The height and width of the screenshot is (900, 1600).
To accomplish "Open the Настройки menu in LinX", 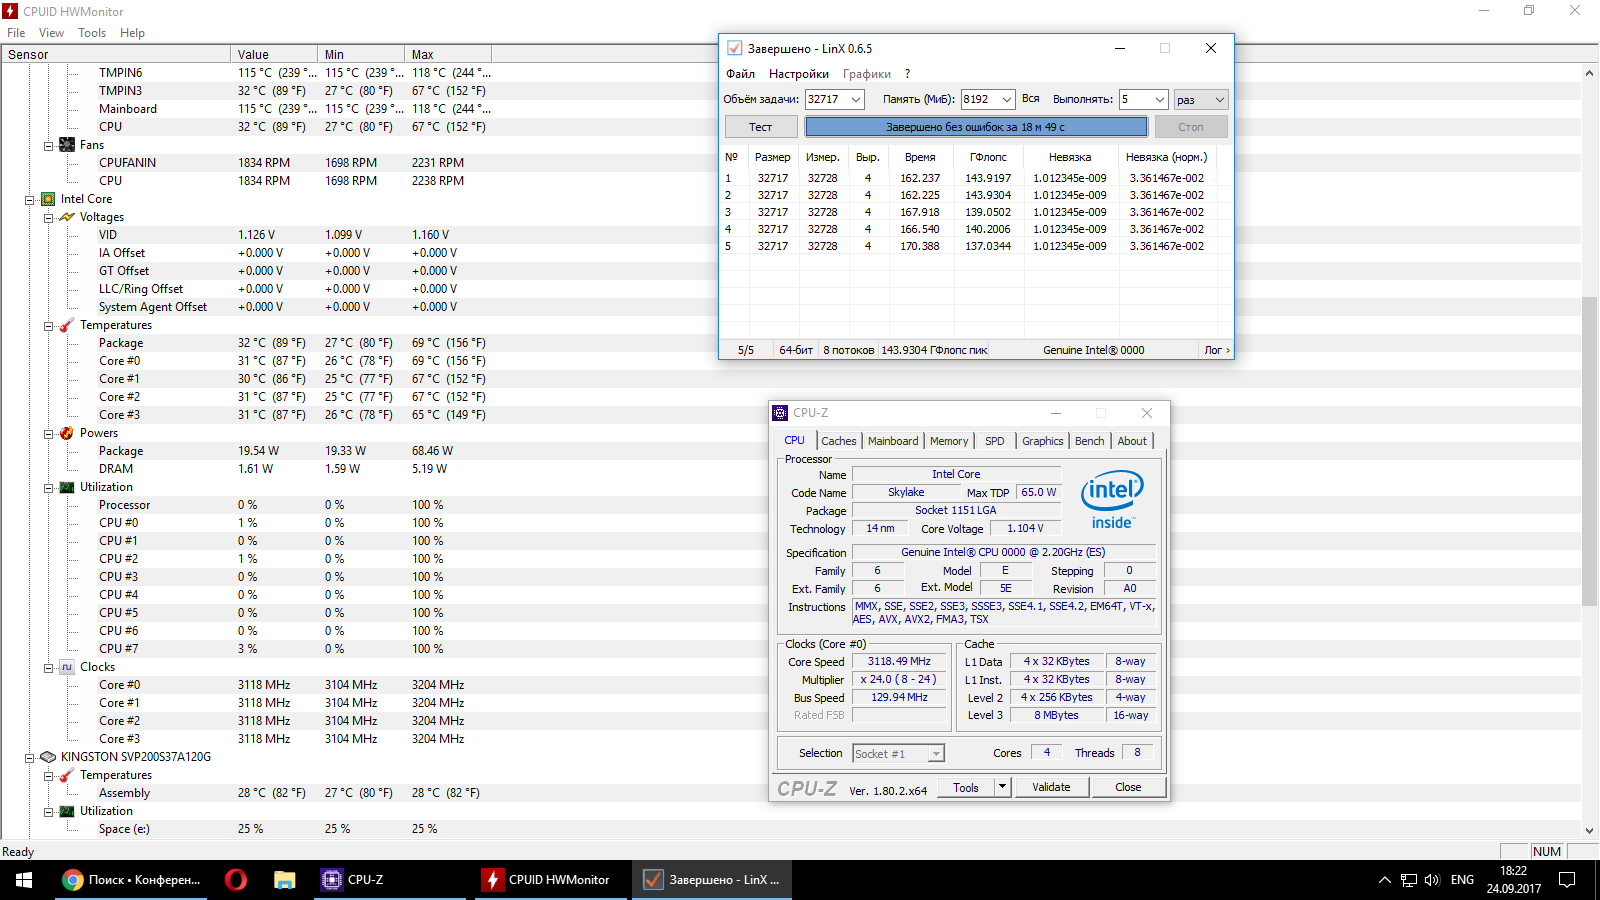I will click(x=798, y=74).
